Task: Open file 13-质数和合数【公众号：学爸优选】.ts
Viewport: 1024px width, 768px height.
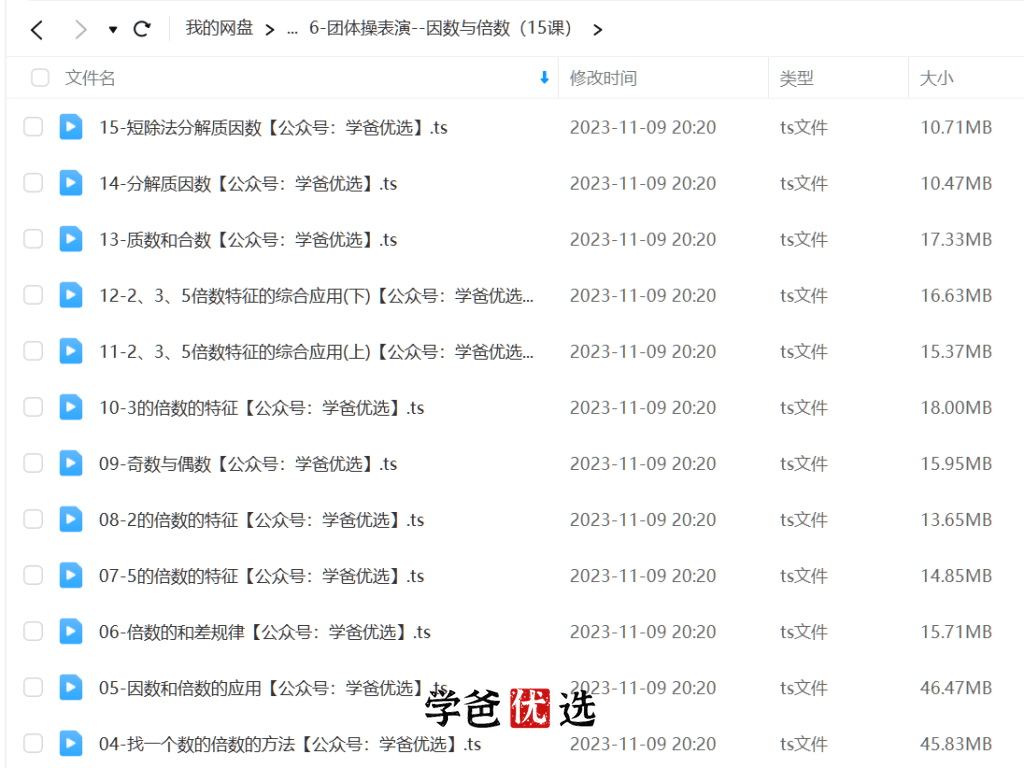Action: pyautogui.click(x=248, y=240)
